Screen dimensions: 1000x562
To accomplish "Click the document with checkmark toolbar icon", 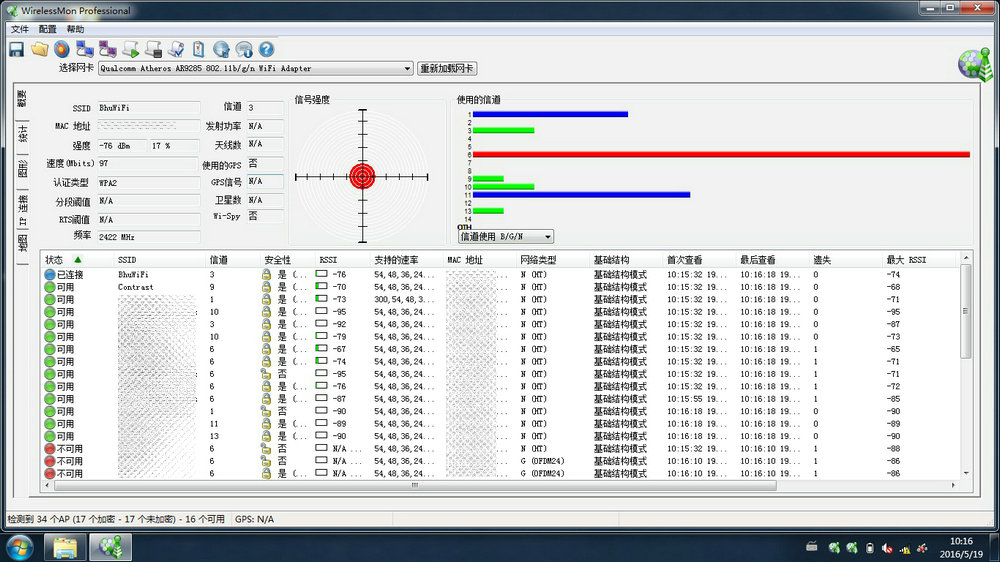I will 176,49.
